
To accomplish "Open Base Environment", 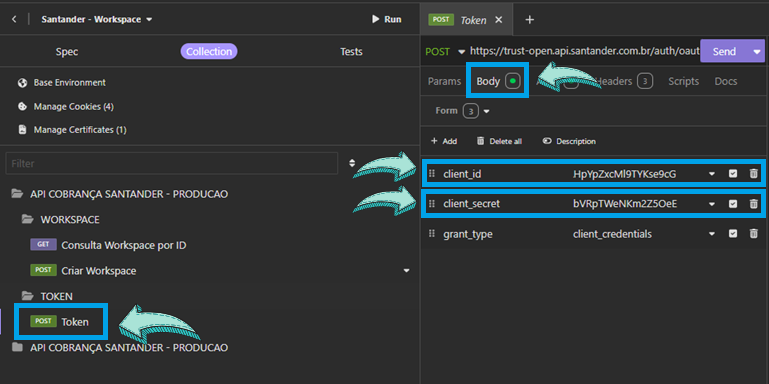I will [70, 82].
